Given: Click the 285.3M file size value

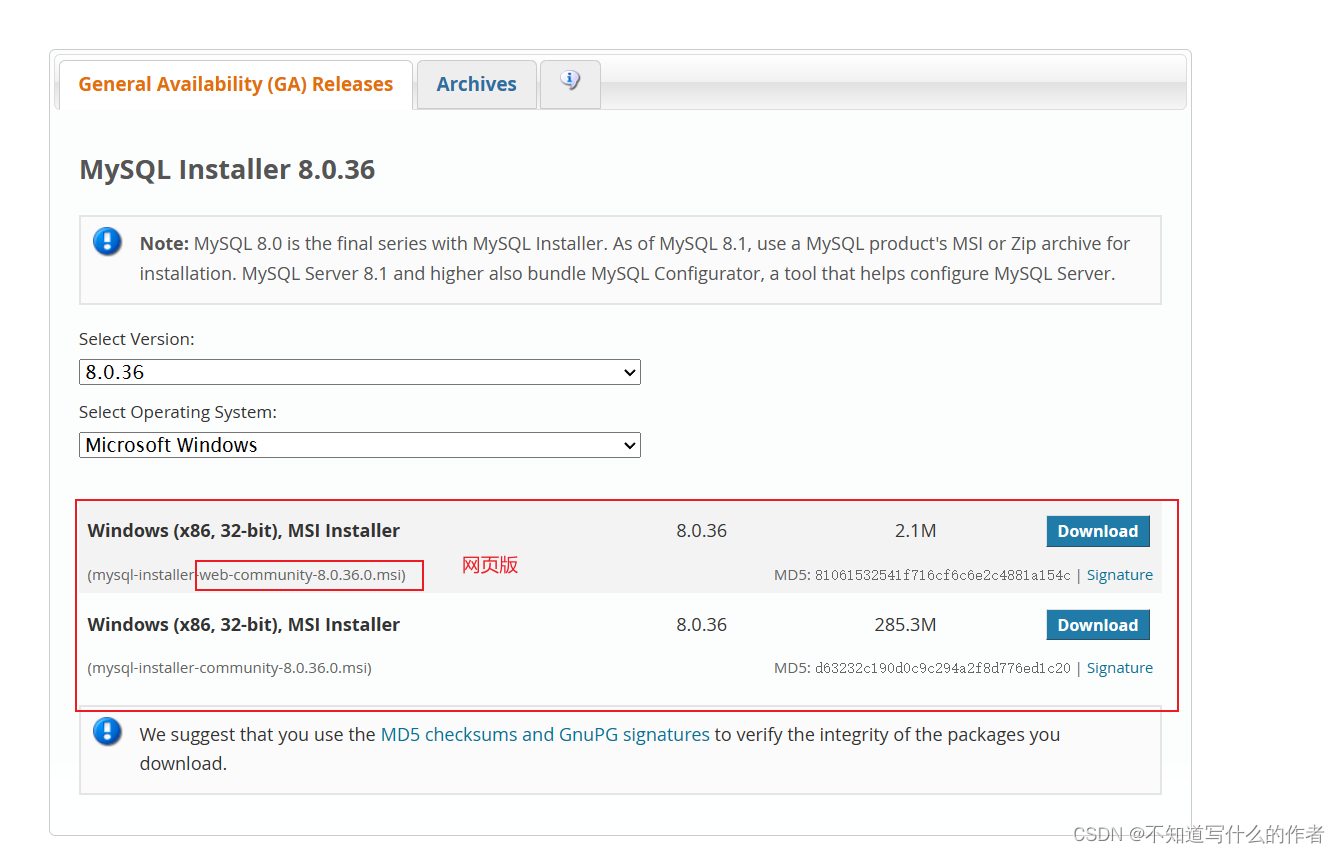Looking at the screenshot, I should click(x=905, y=625).
